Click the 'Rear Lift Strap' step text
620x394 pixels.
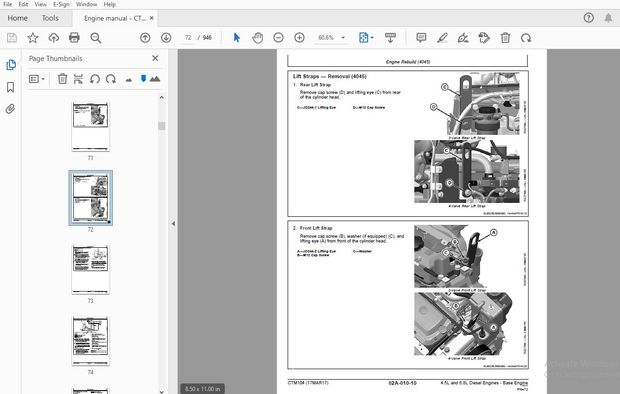tap(315, 85)
